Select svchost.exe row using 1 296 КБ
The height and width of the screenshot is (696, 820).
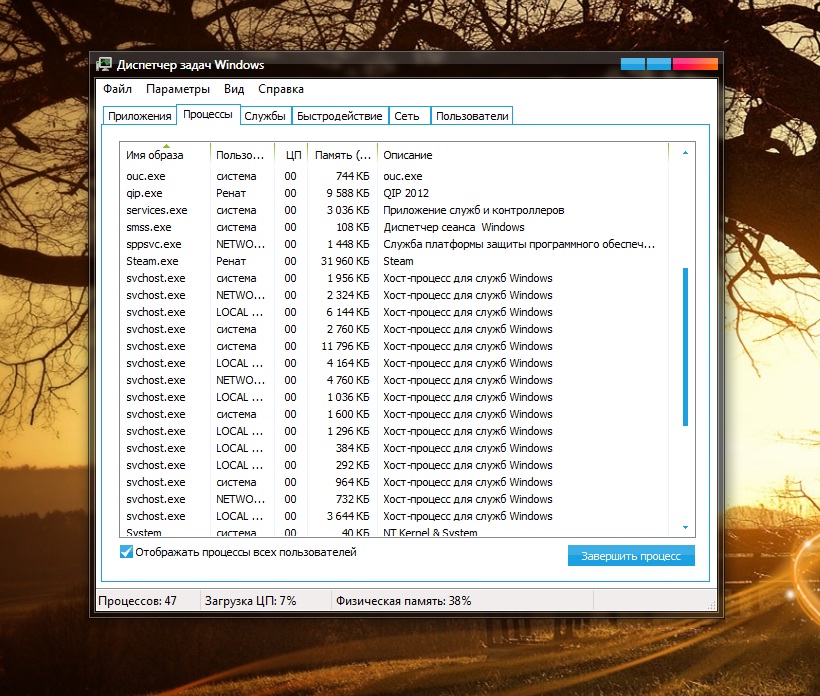(394, 431)
